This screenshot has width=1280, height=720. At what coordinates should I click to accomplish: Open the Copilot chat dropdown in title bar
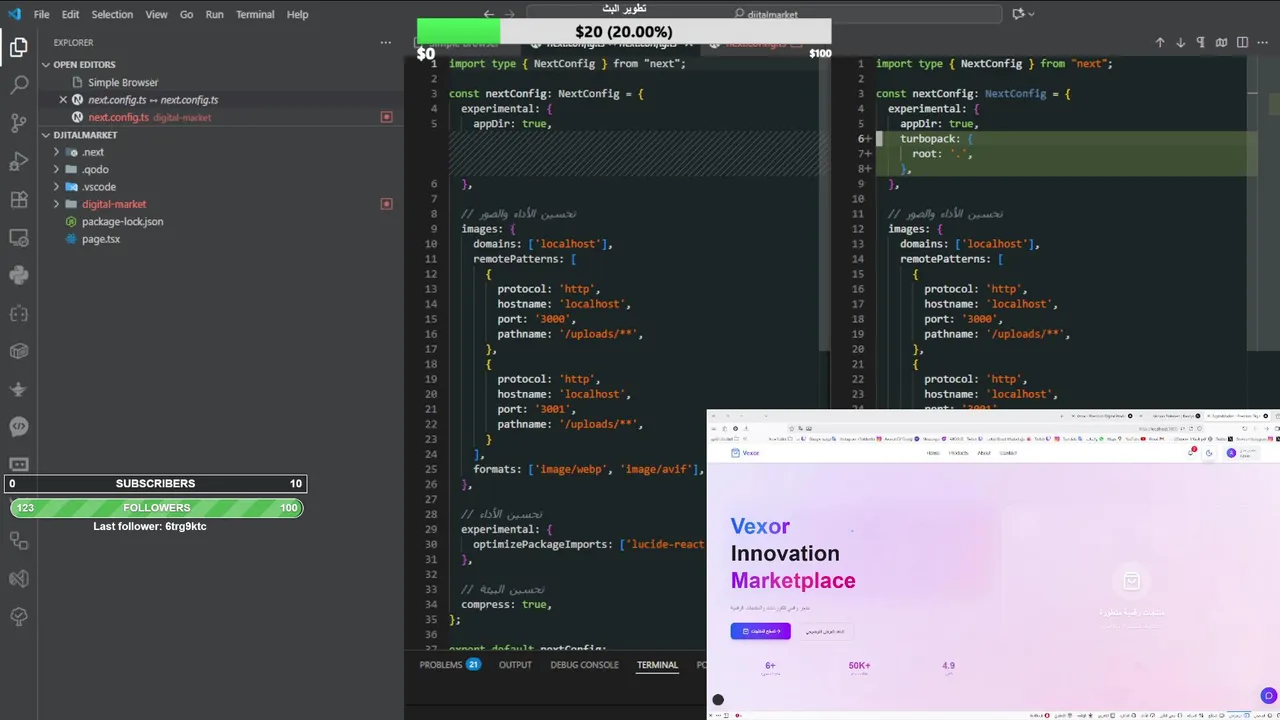1024,14
